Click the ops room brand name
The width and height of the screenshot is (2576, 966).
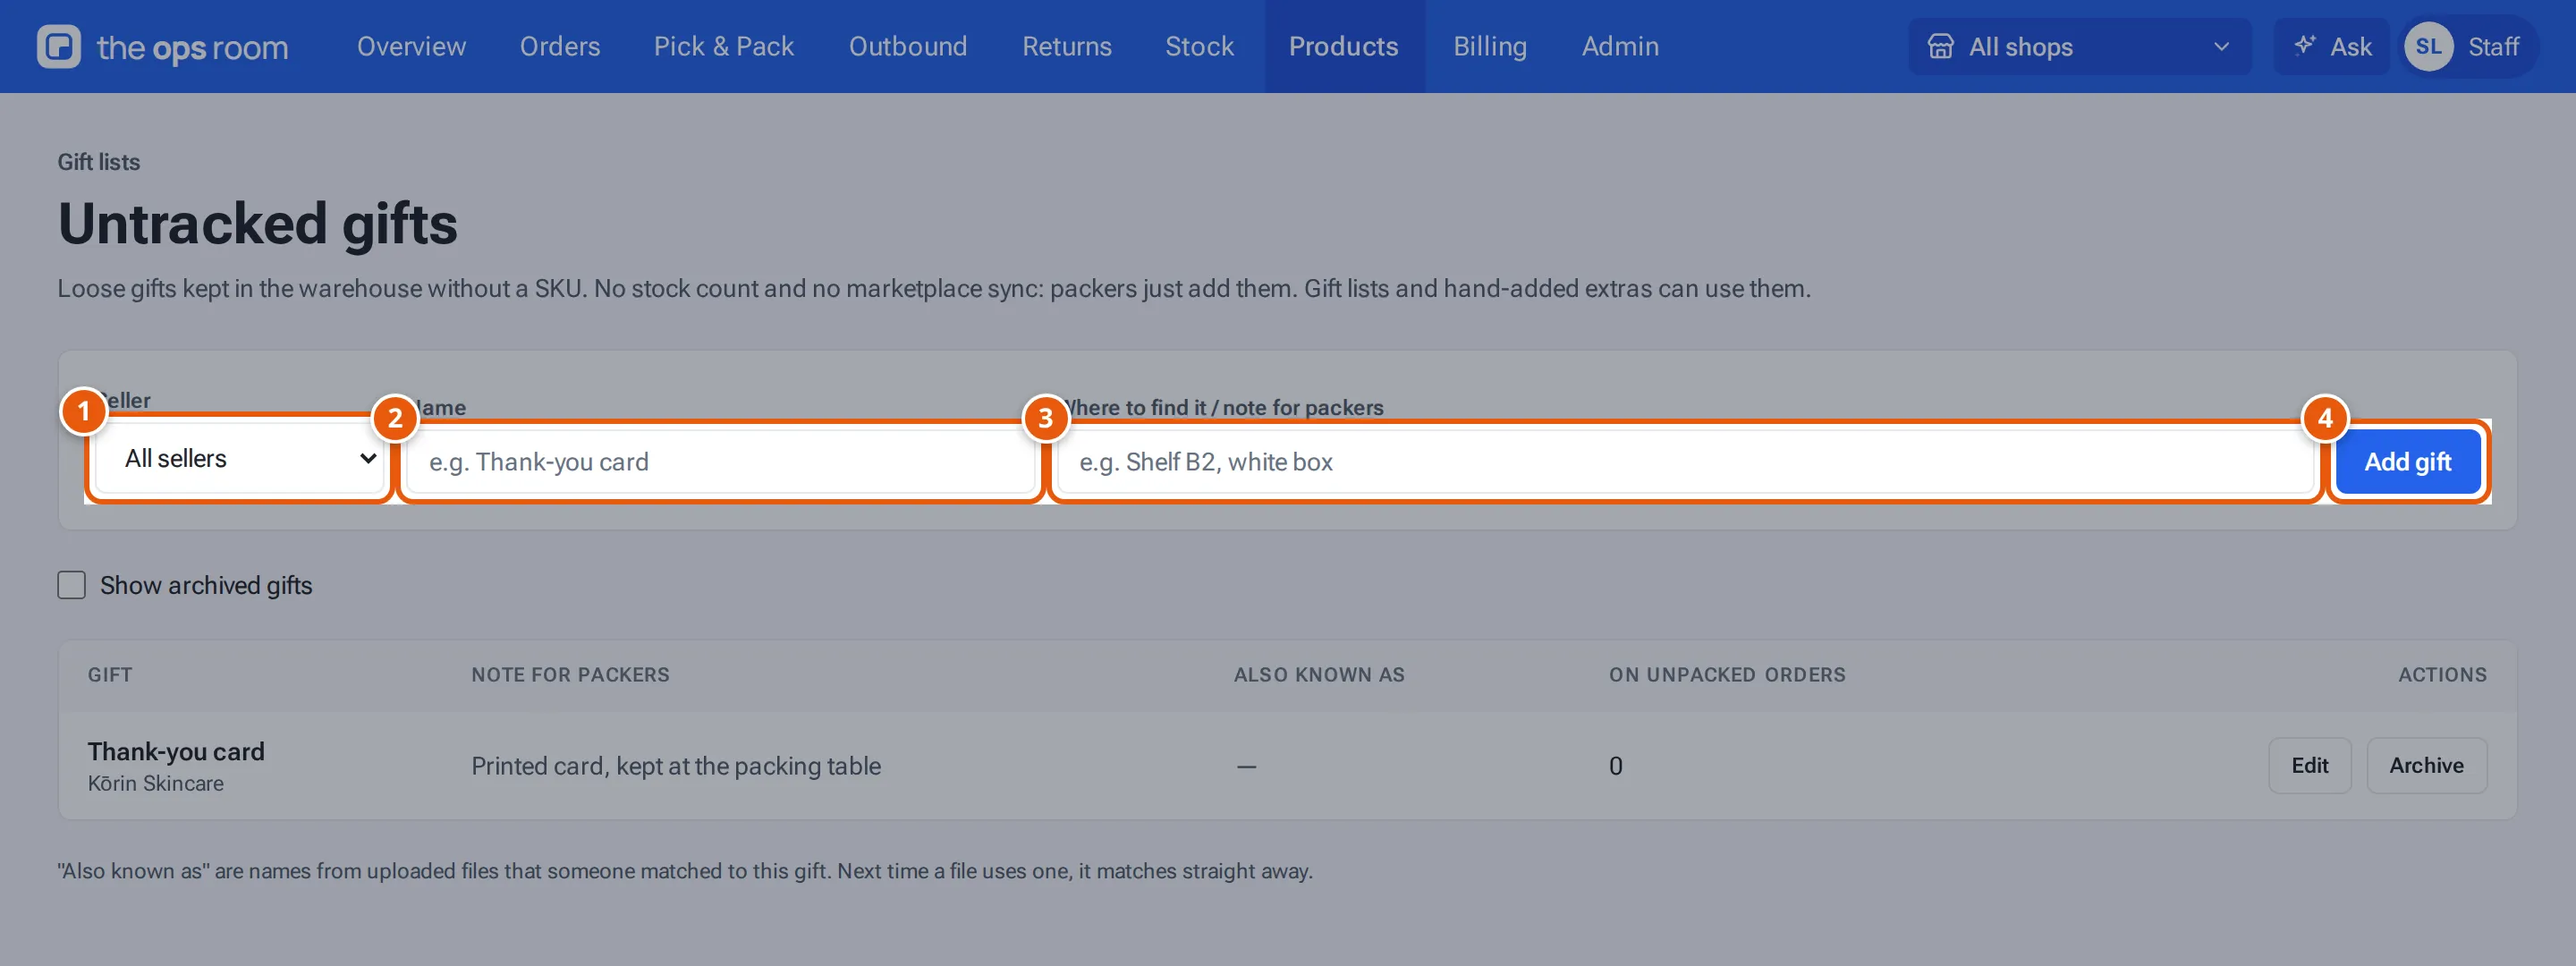click(192, 47)
